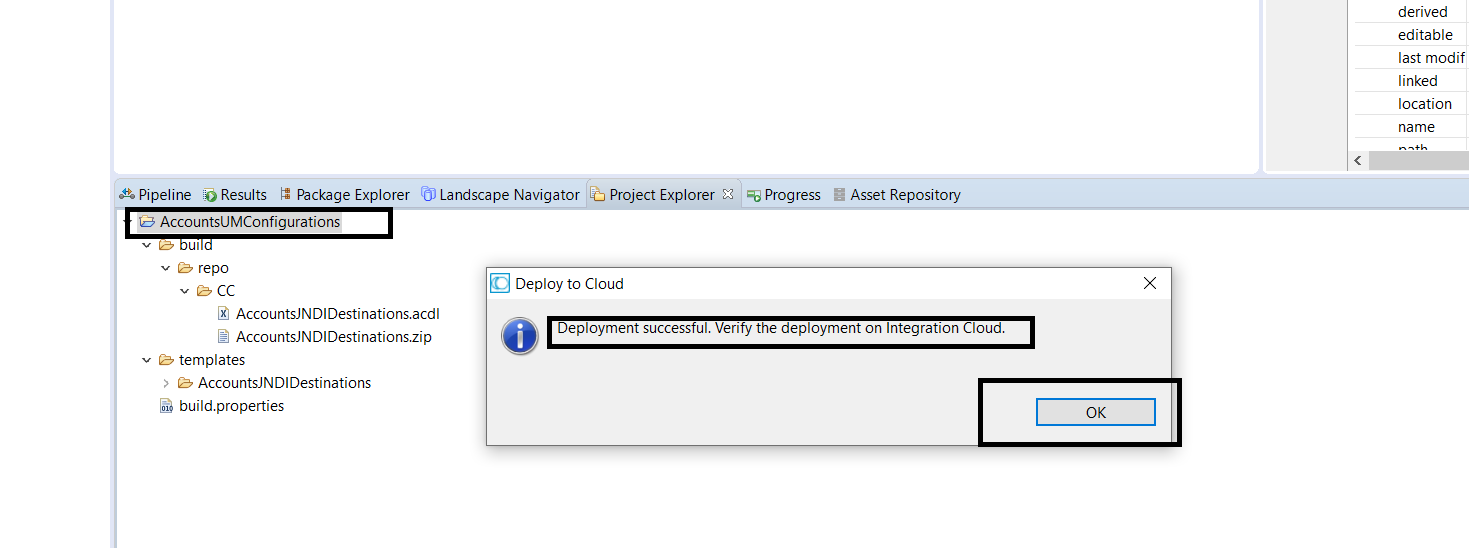Image resolution: width=1469 pixels, height=548 pixels.
Task: Click the repo folder icon
Action: pos(185,268)
